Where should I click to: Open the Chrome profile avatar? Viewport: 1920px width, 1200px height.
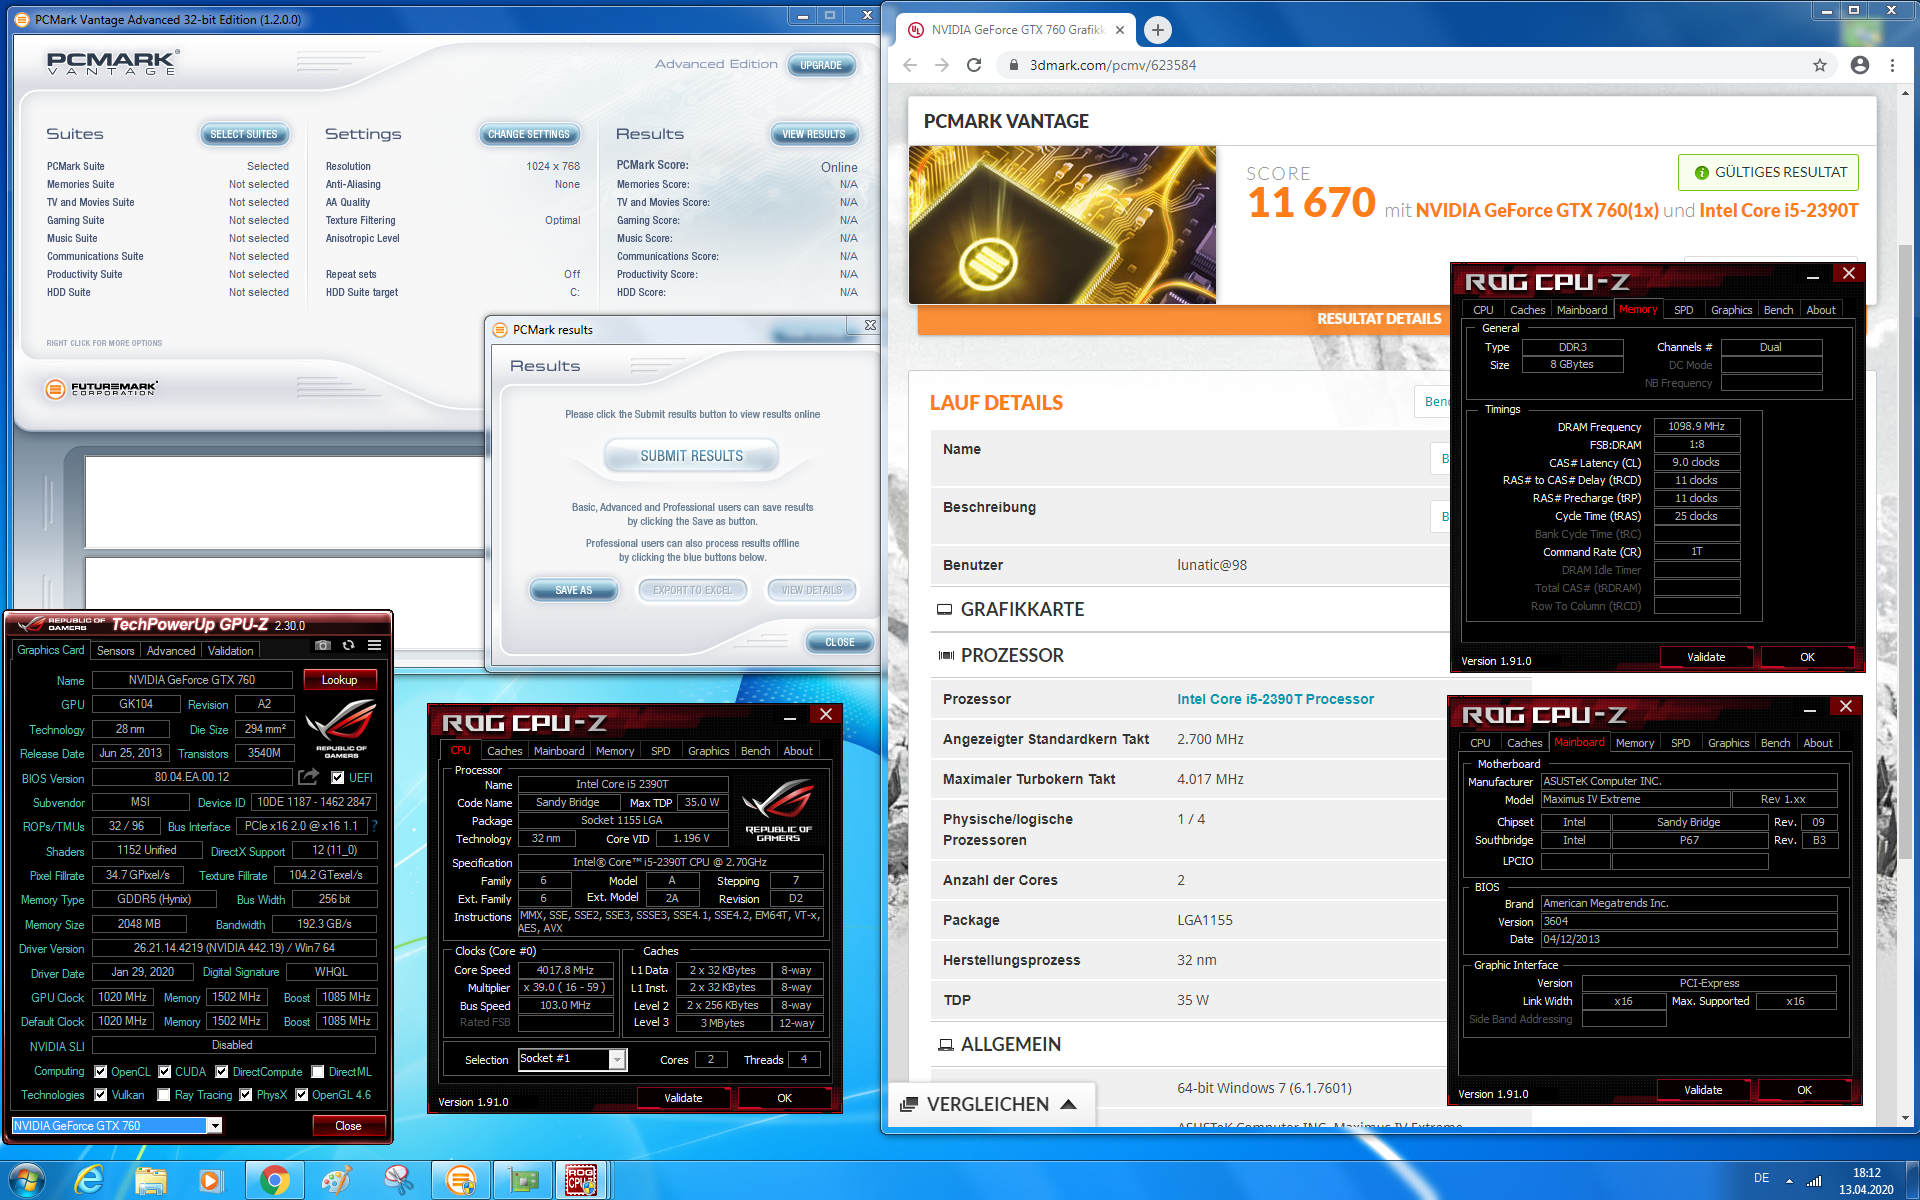(x=1860, y=65)
